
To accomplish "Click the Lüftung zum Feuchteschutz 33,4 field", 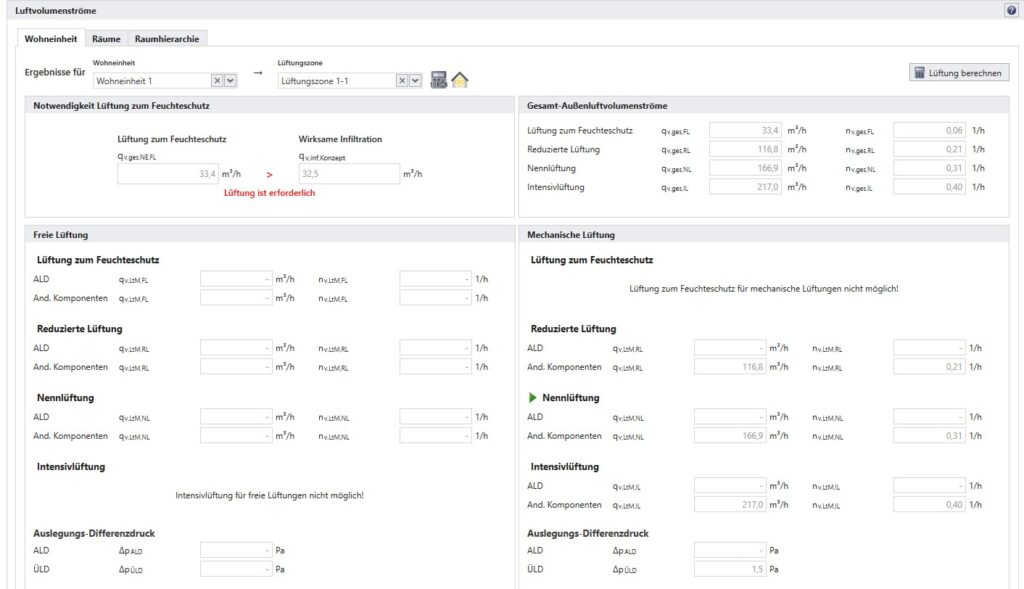I will click(167, 174).
